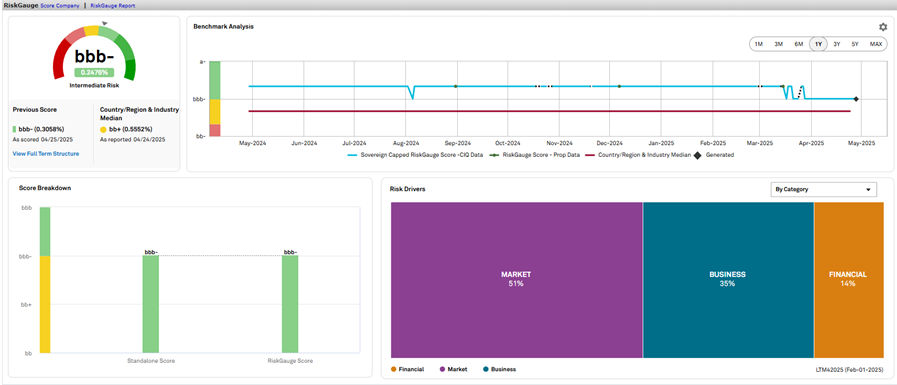Viewport: 897px width, 385px height.
Task: Click the MARKET 51% treemap block
Action: [517, 280]
